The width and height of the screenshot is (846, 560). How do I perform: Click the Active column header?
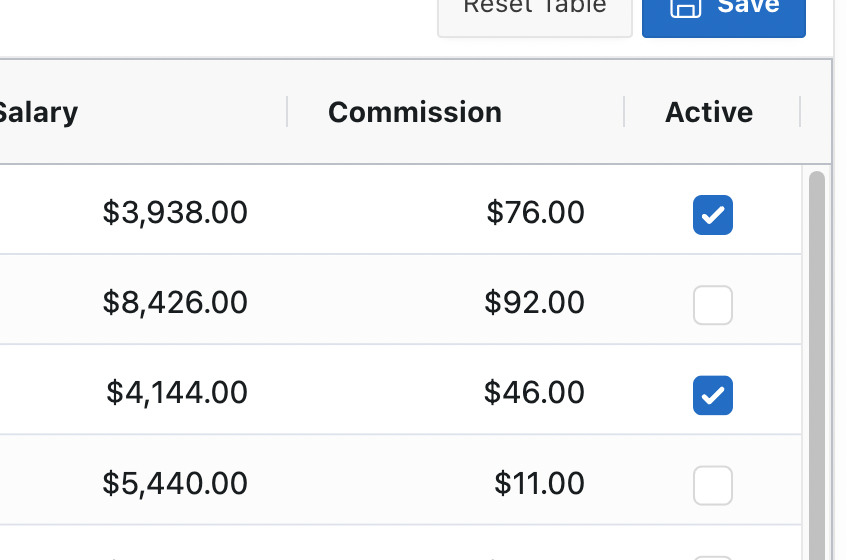pyautogui.click(x=709, y=112)
